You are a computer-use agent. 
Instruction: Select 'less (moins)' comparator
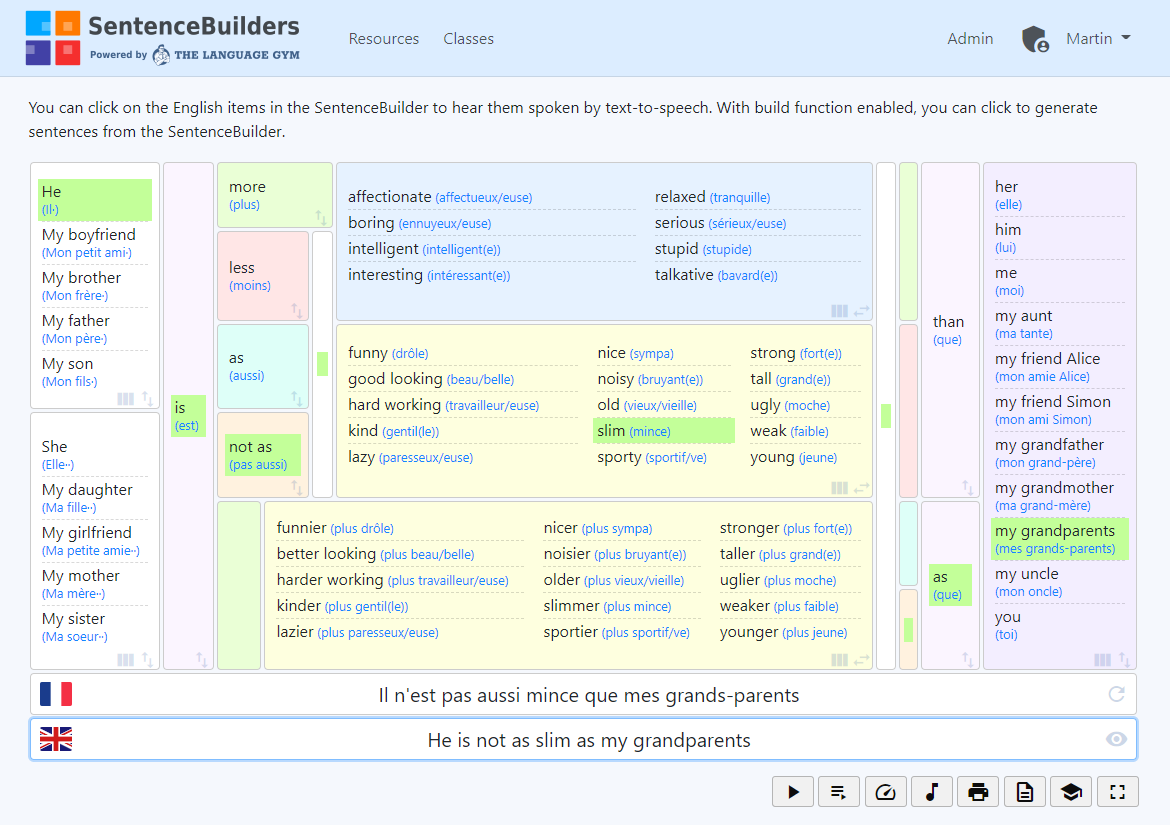tap(250, 276)
